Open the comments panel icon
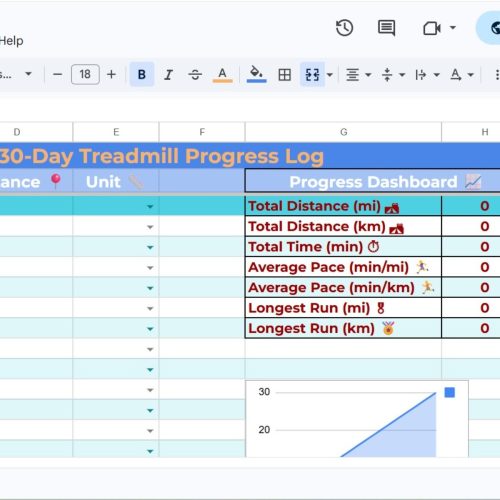 [386, 28]
